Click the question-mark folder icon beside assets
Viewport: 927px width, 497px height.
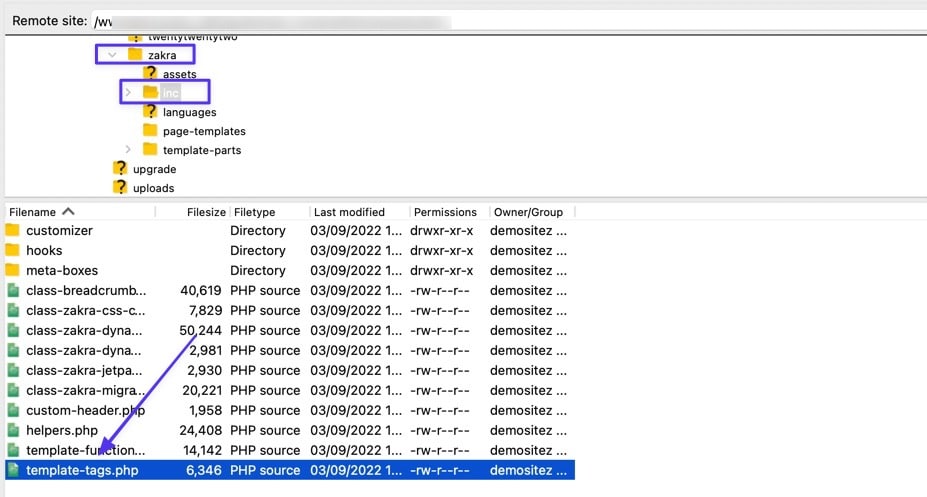(150, 74)
